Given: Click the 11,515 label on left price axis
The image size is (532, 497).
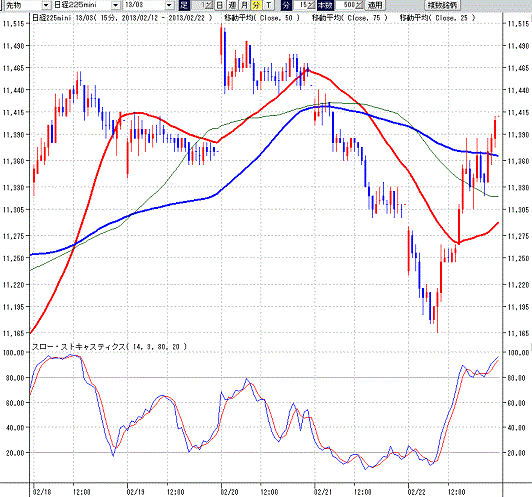Looking at the screenshot, I should click(x=14, y=23).
